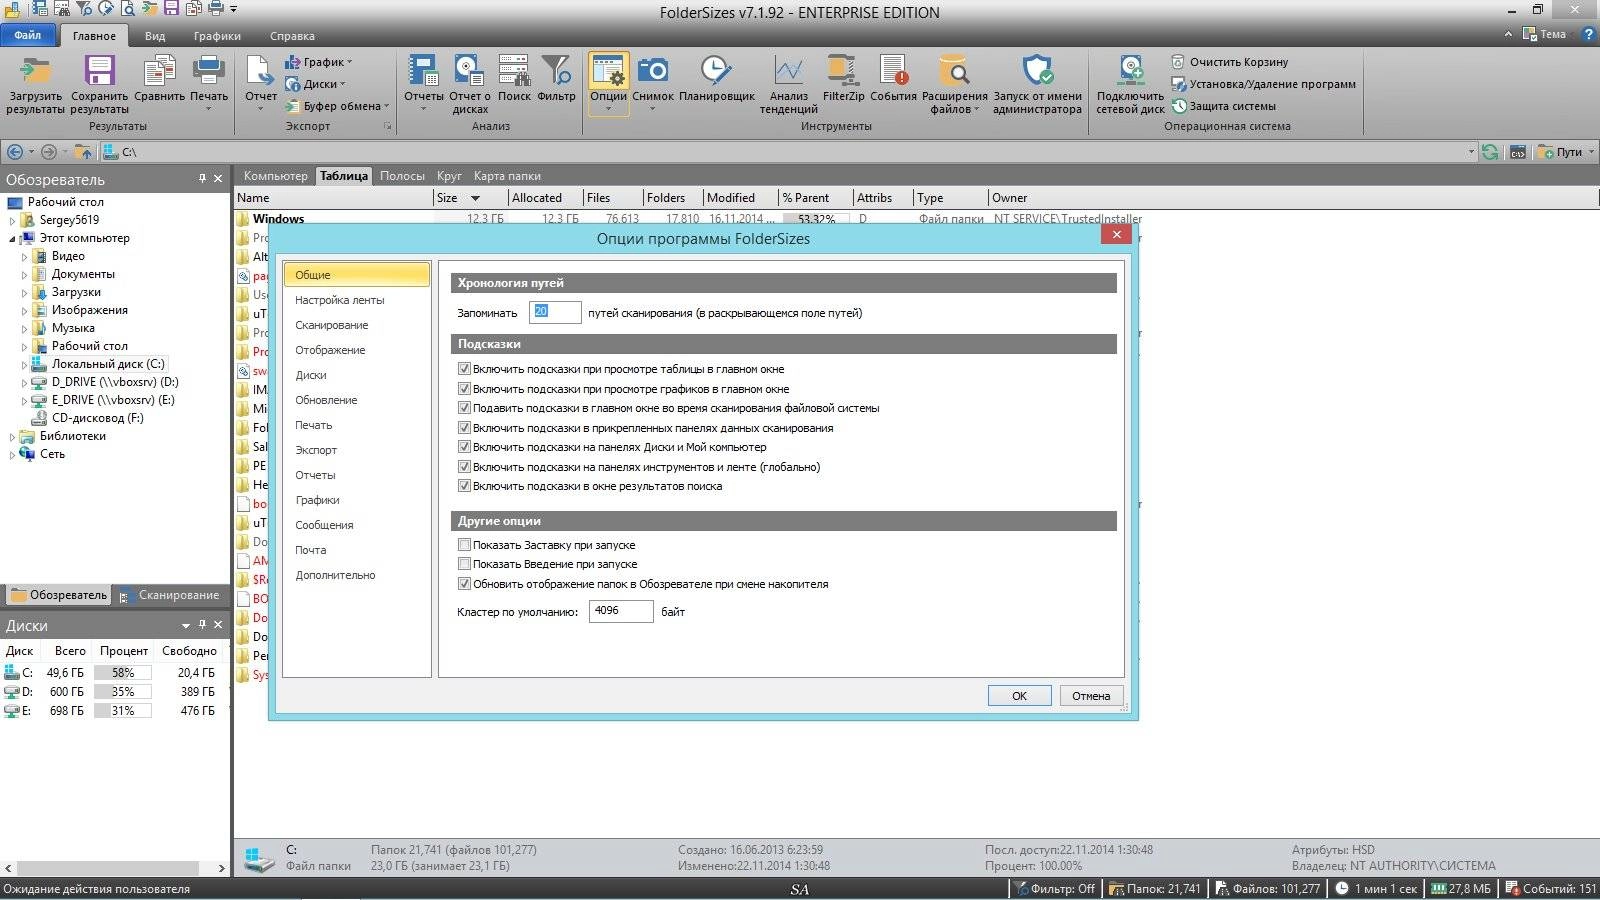Toggle tooltips in docked scan panels checkbox
The width and height of the screenshot is (1600, 900).
pos(464,428)
